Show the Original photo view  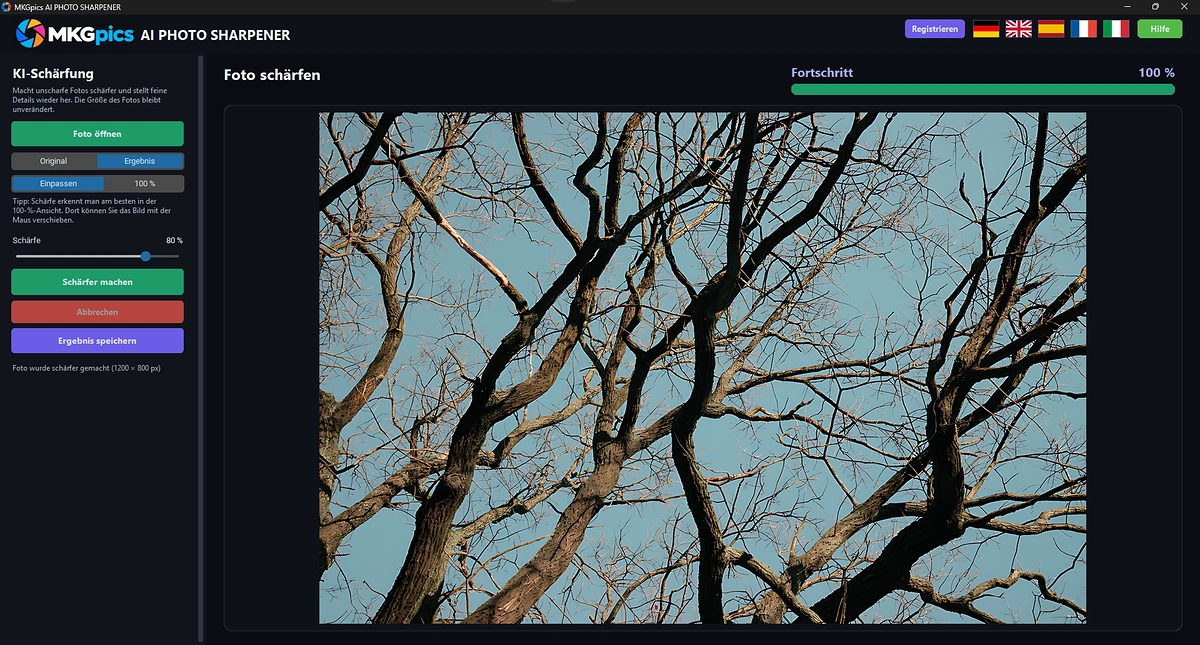point(54,161)
